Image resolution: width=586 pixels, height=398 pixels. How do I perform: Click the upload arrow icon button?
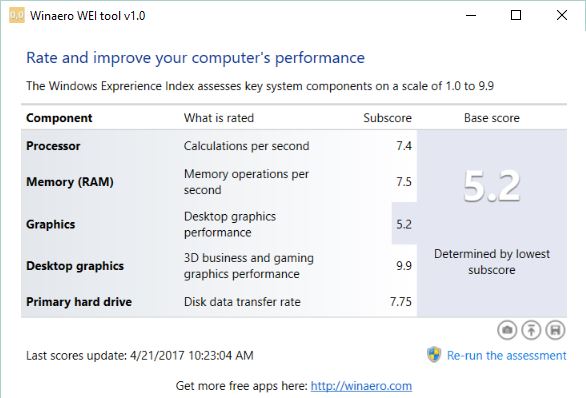coord(531,330)
